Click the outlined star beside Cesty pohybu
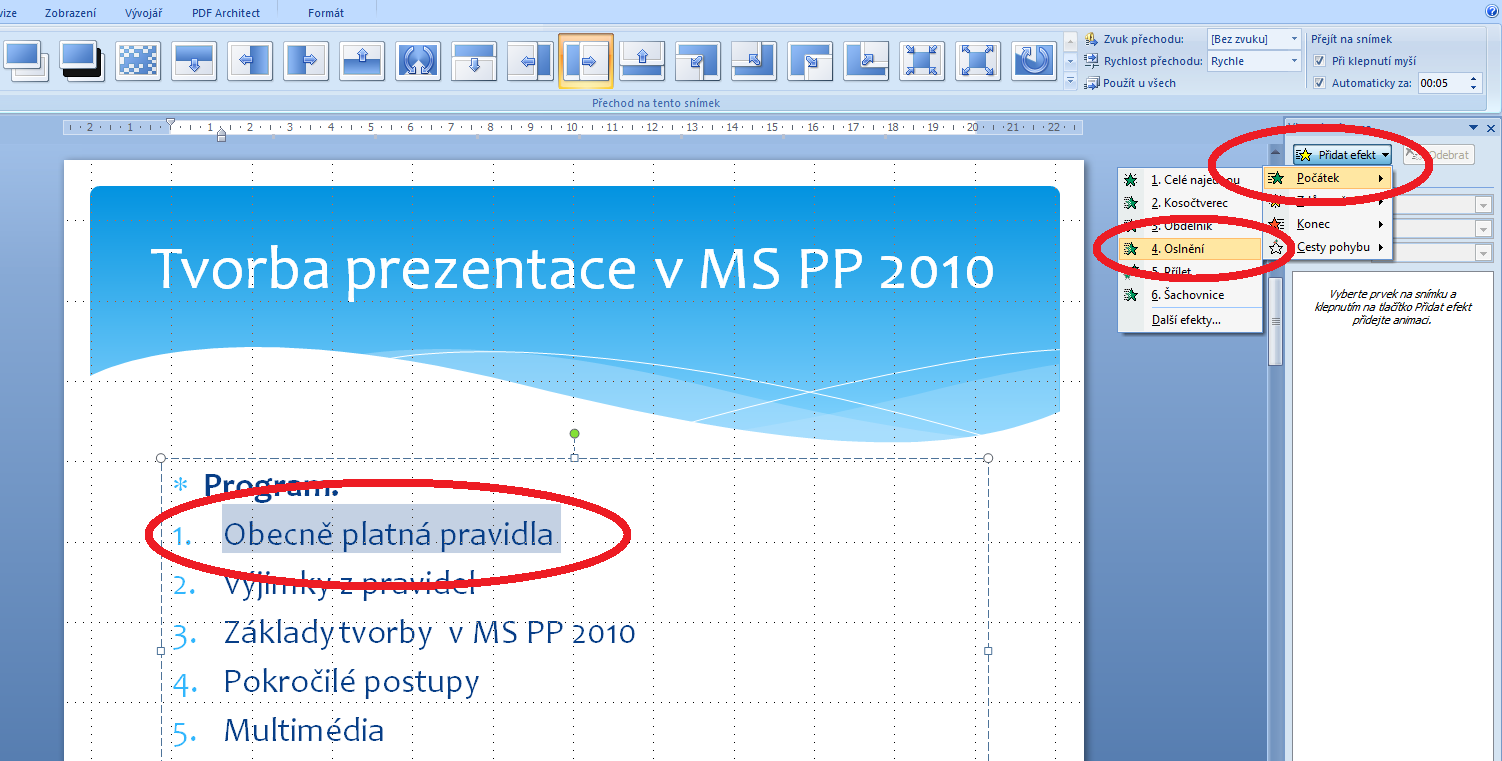Image resolution: width=1502 pixels, height=761 pixels. click(x=1276, y=247)
